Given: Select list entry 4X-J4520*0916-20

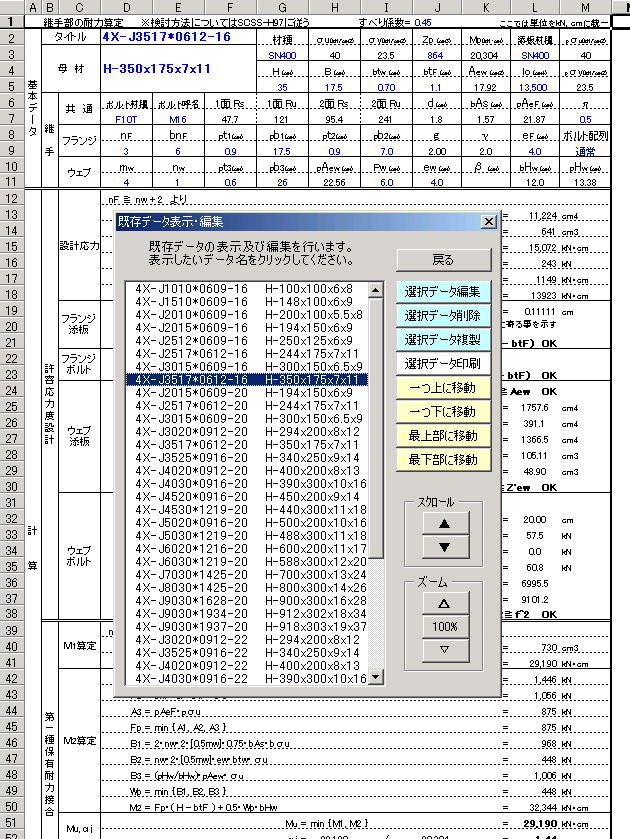Looking at the screenshot, I should [247, 497].
